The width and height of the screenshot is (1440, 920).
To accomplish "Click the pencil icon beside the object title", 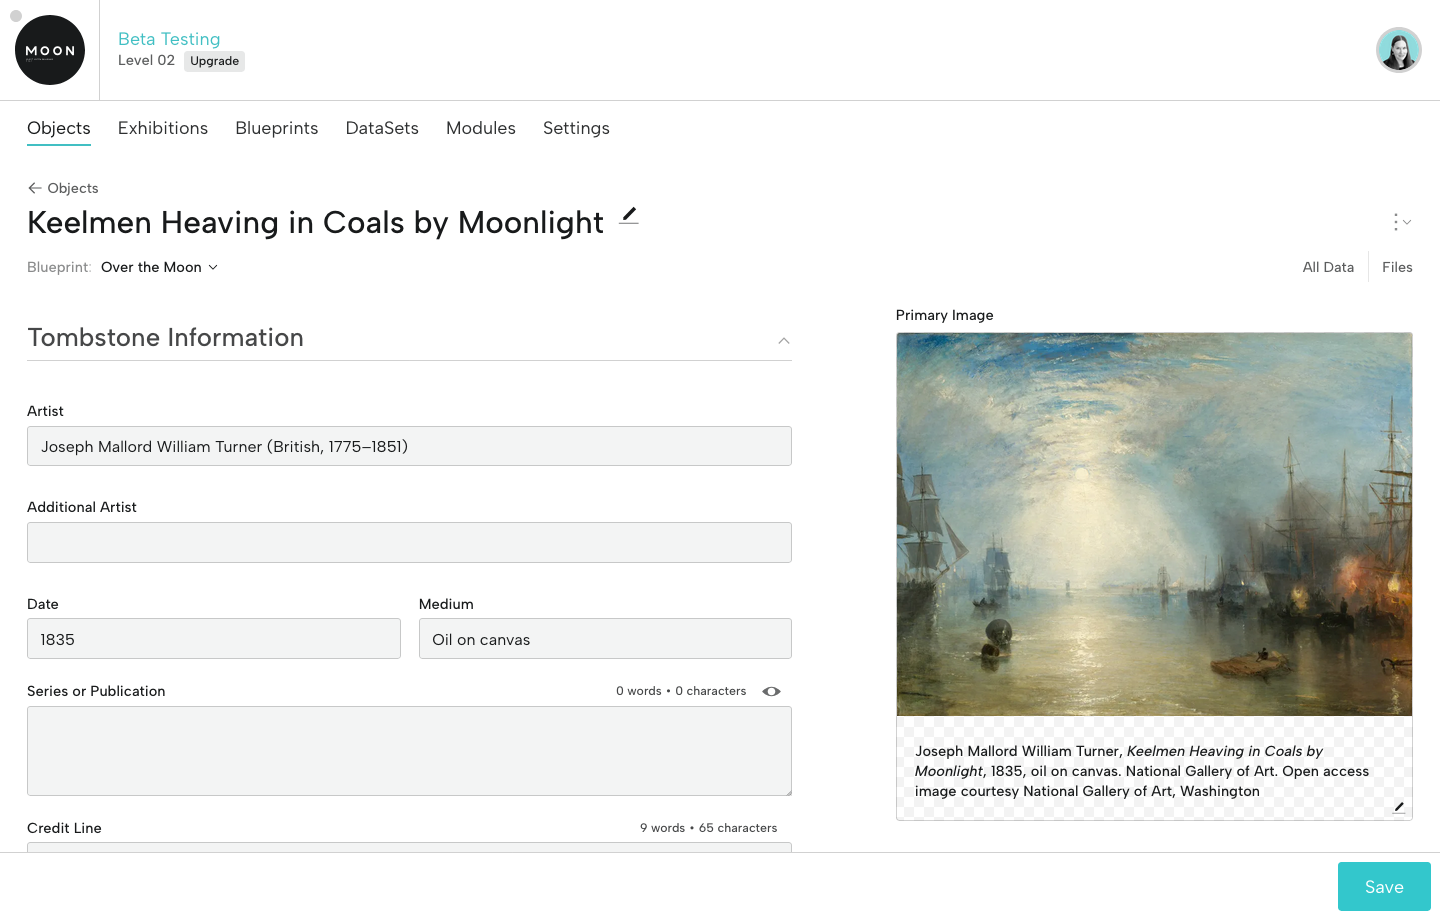I will click(x=628, y=216).
